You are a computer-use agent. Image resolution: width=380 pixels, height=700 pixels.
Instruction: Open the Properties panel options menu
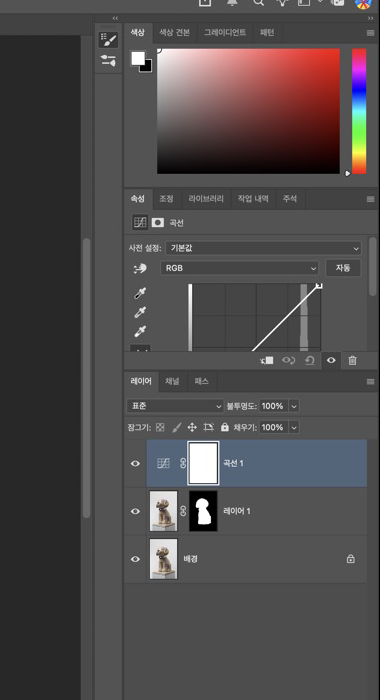pos(370,199)
